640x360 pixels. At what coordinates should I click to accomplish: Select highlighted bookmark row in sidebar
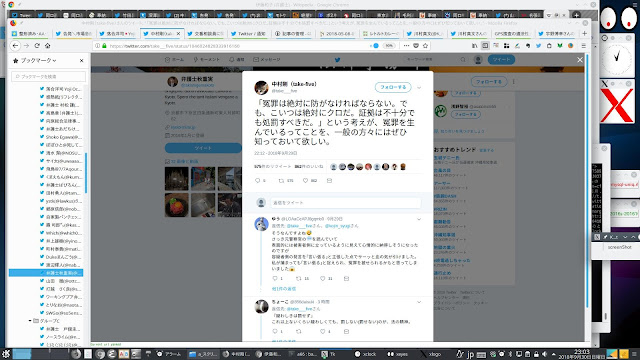[46, 273]
